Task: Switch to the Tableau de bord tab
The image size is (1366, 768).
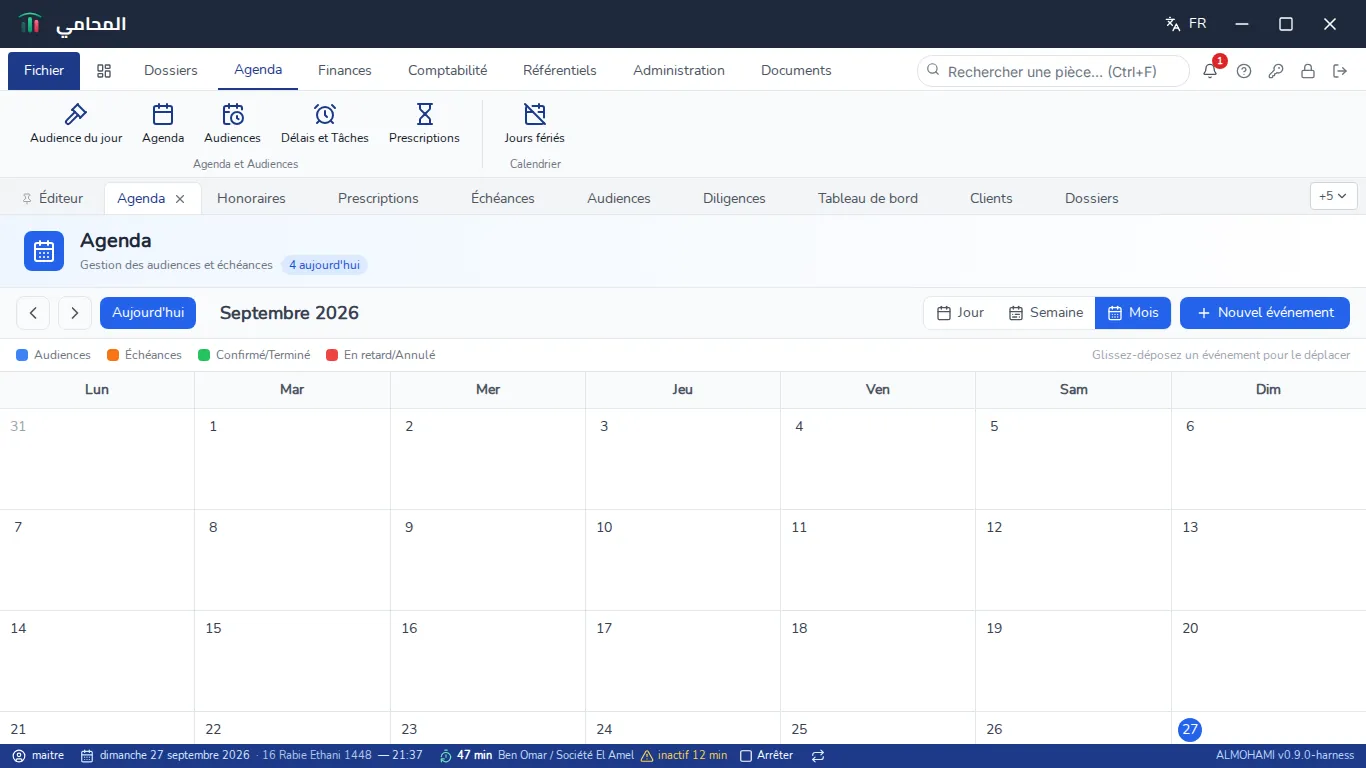Action: pos(868,199)
